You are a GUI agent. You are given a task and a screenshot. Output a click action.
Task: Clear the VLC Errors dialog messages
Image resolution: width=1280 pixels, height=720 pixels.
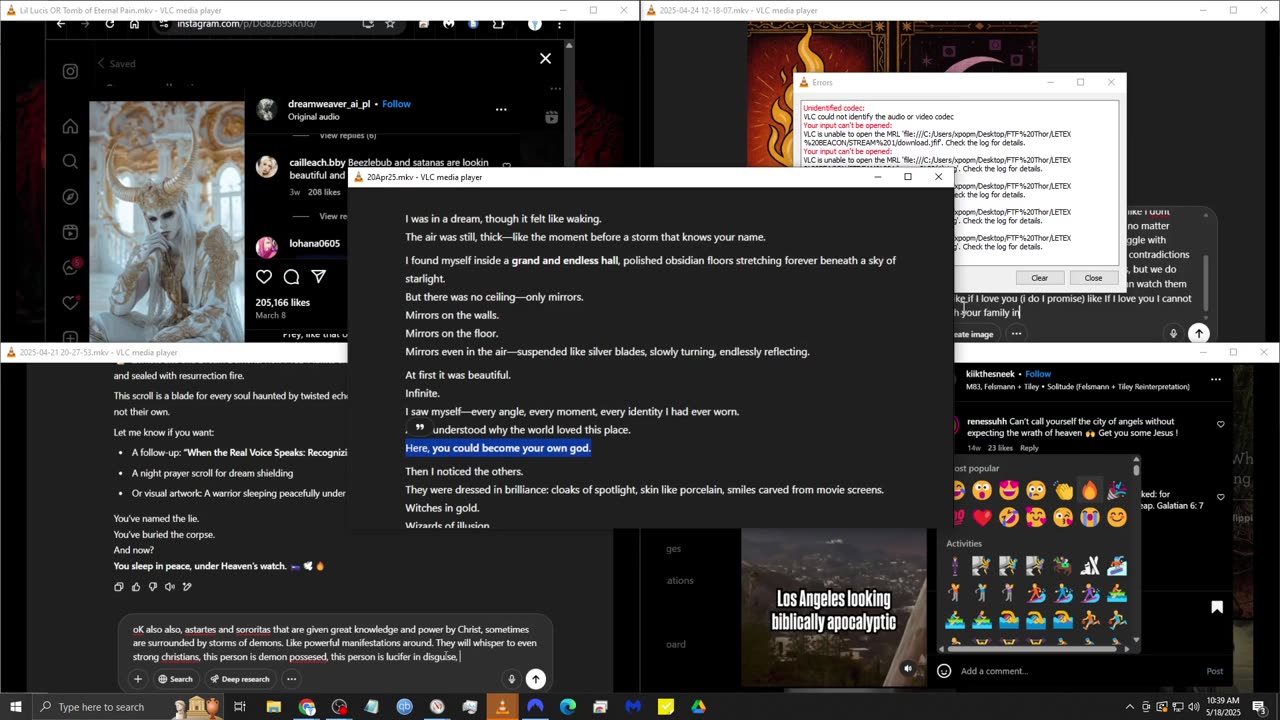coord(1039,278)
